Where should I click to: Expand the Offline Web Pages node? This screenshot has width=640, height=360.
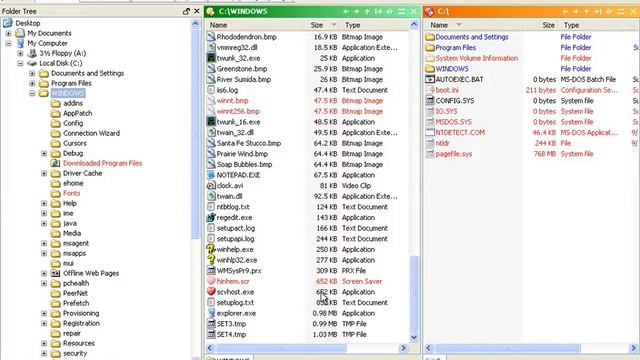click(x=44, y=273)
